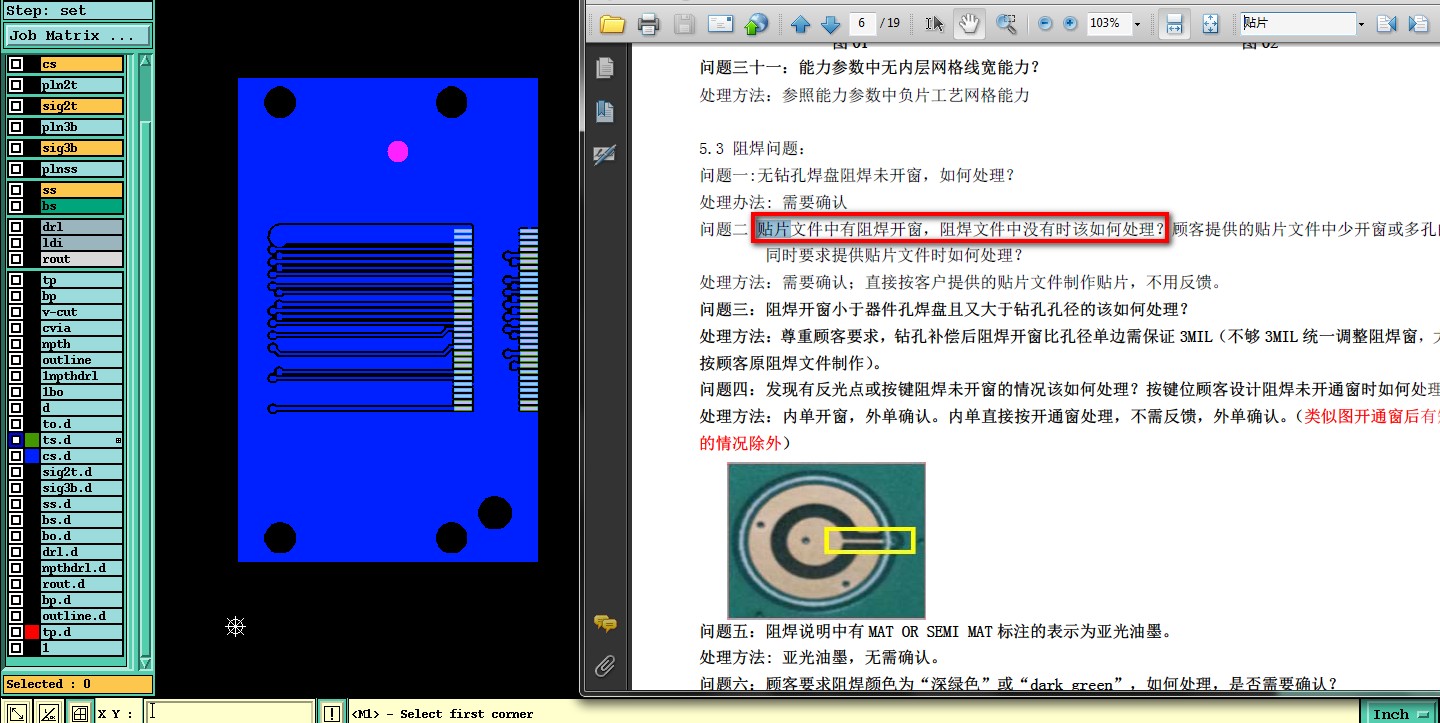Click the green color swatch of ts.d
1440x723 pixels.
point(32,440)
